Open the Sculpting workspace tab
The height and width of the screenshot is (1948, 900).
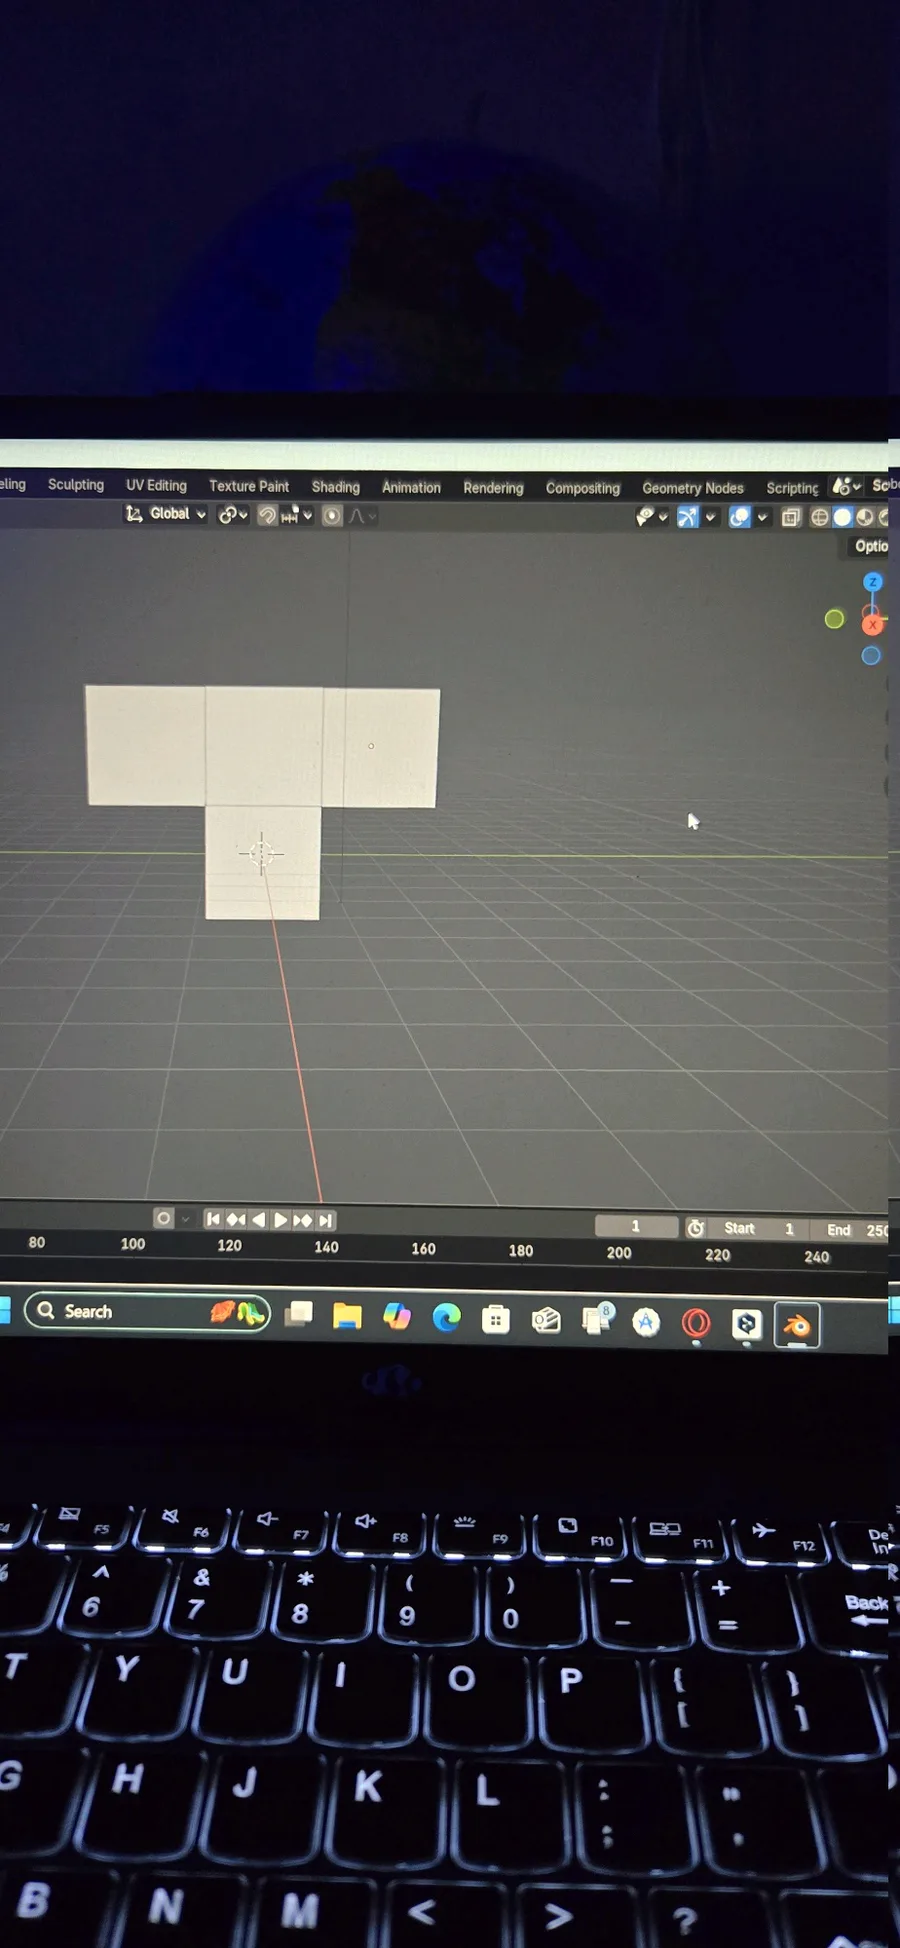point(76,484)
